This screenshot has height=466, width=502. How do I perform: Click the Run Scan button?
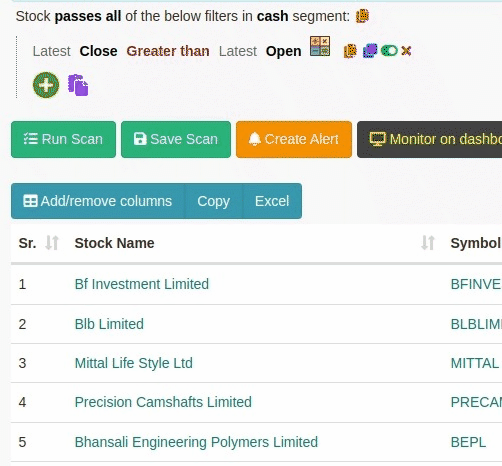click(x=63, y=139)
